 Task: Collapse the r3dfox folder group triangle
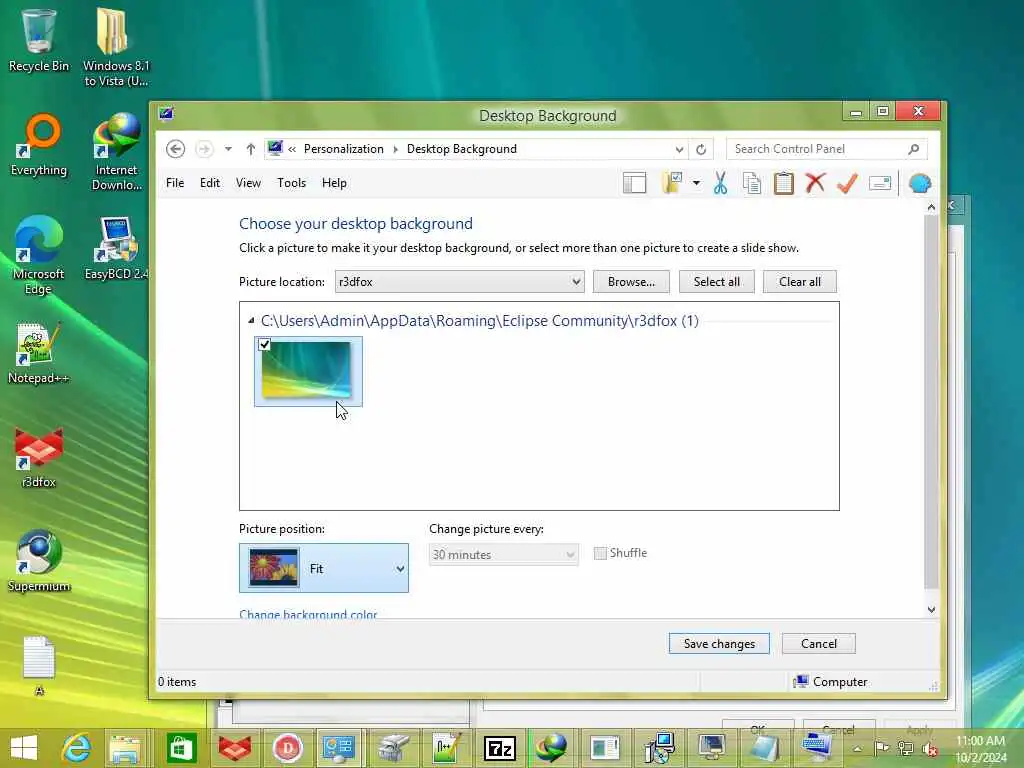(x=251, y=321)
